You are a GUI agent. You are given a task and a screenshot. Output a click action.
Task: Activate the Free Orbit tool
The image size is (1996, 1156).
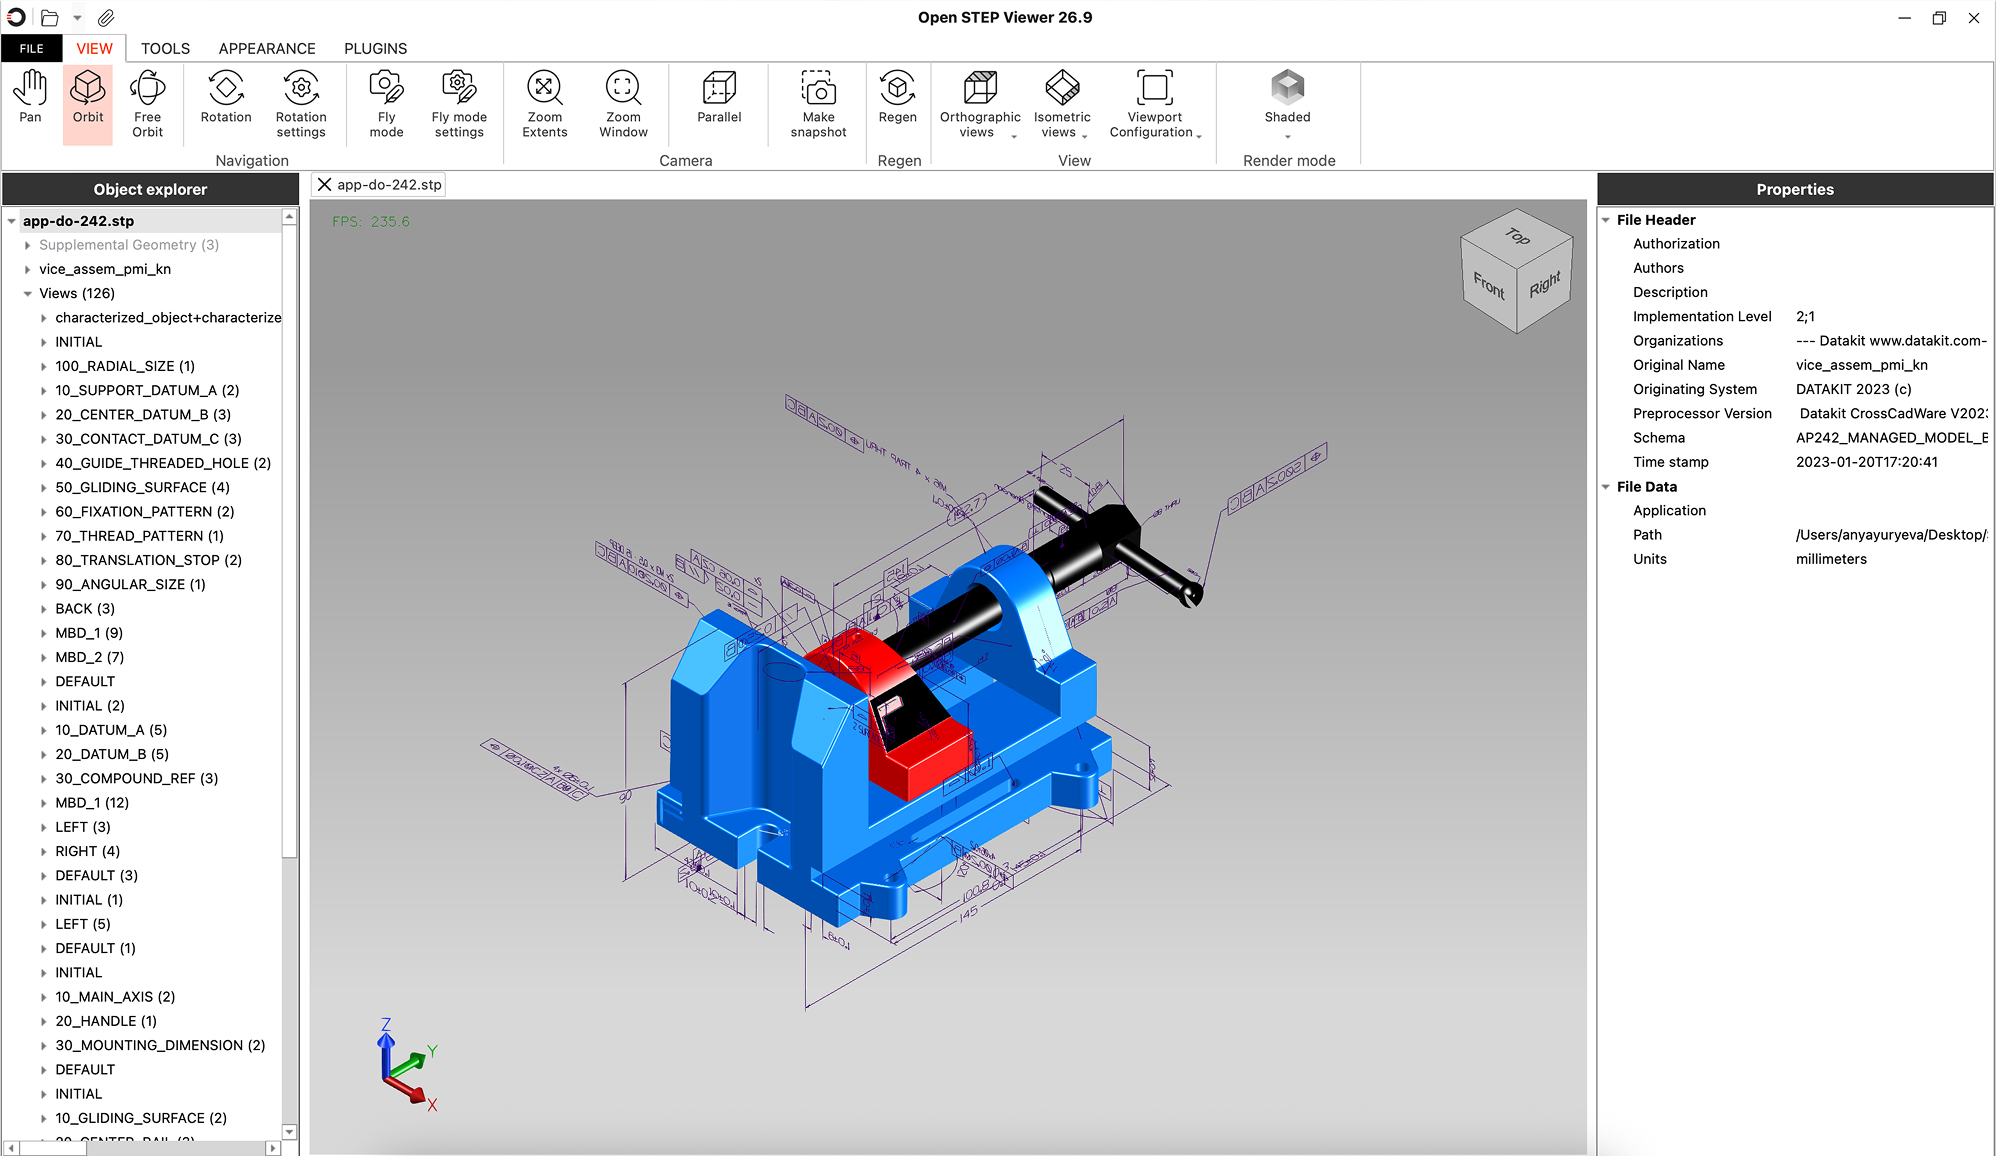coord(147,102)
